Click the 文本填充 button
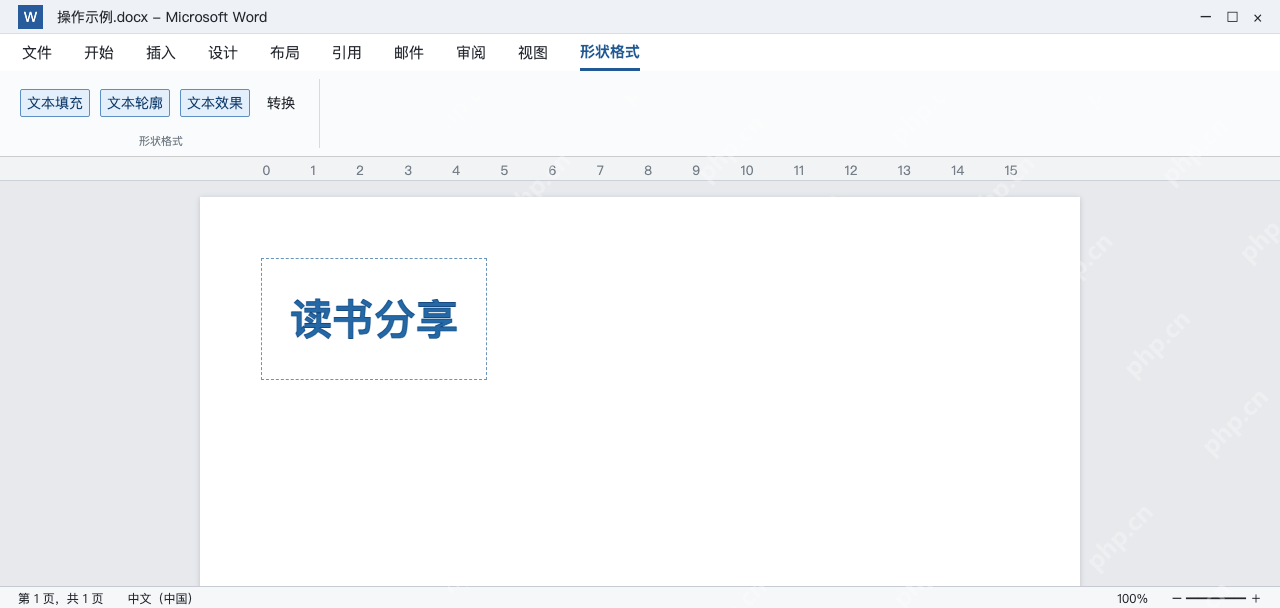 pos(55,103)
